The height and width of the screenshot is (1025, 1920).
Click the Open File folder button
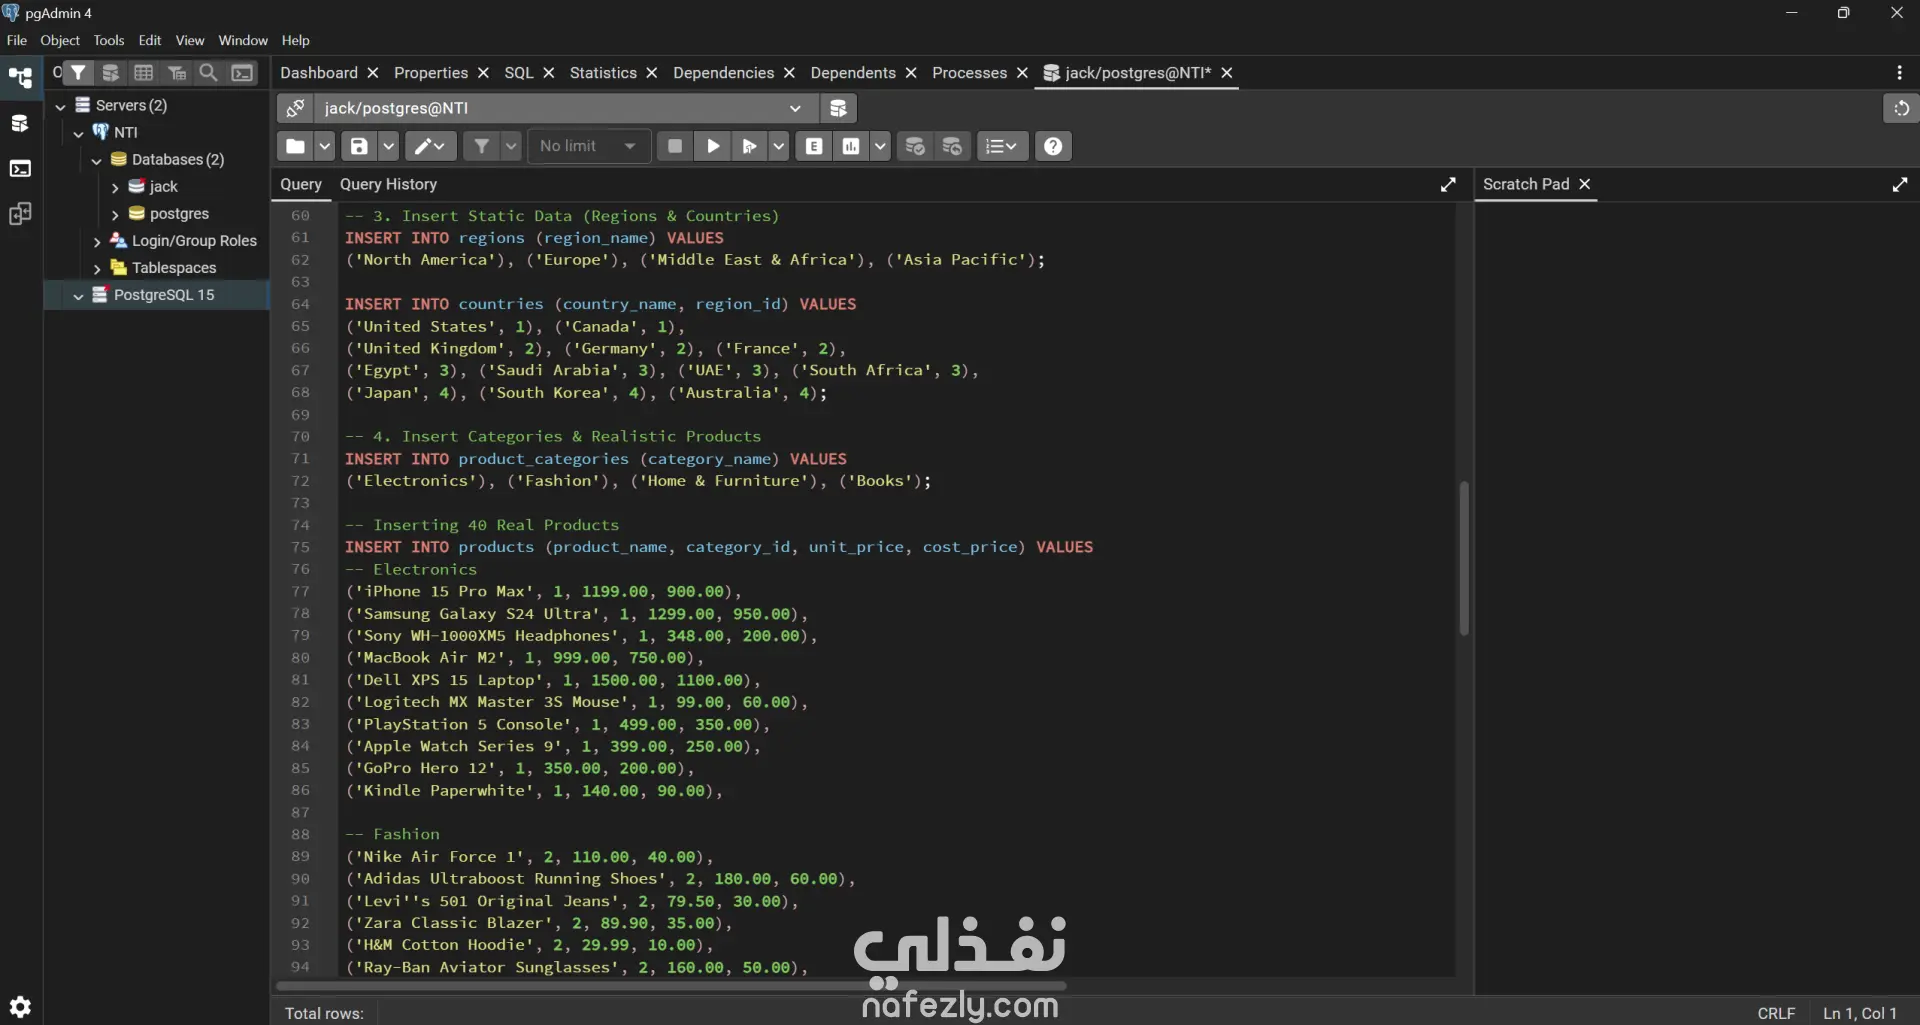295,146
